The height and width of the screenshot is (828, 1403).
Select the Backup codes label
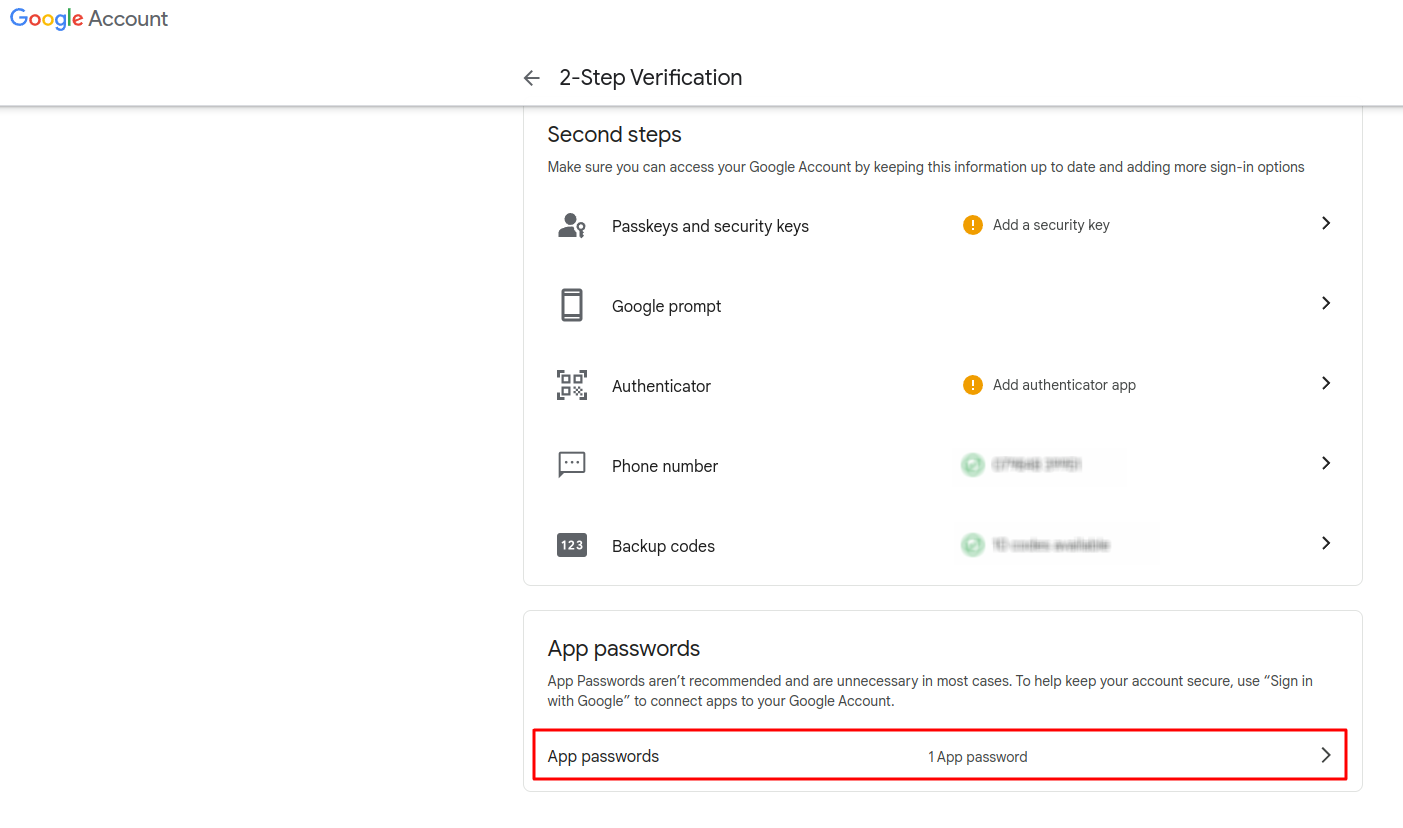click(663, 546)
